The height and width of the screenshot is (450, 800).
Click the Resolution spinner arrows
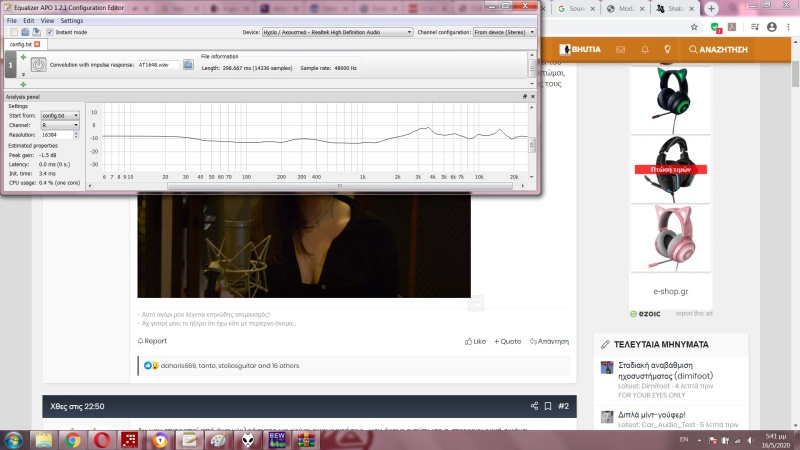pyautogui.click(x=76, y=135)
